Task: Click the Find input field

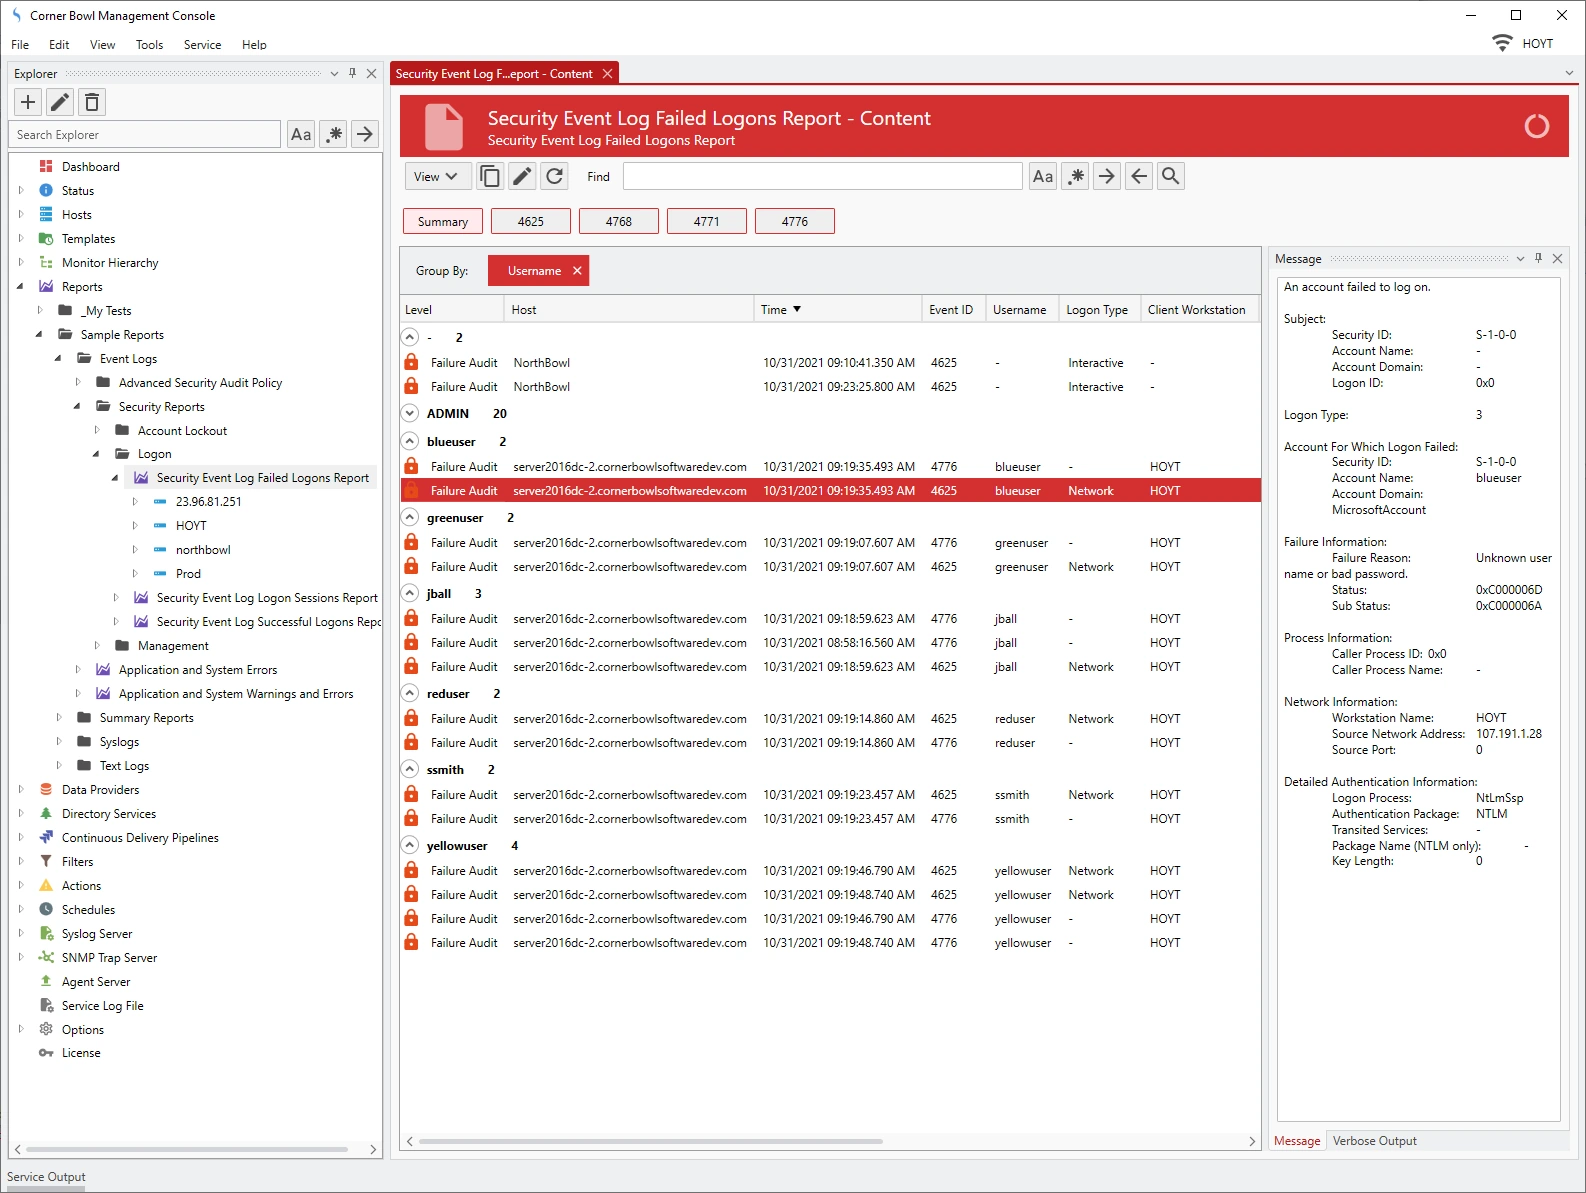Action: (x=822, y=177)
